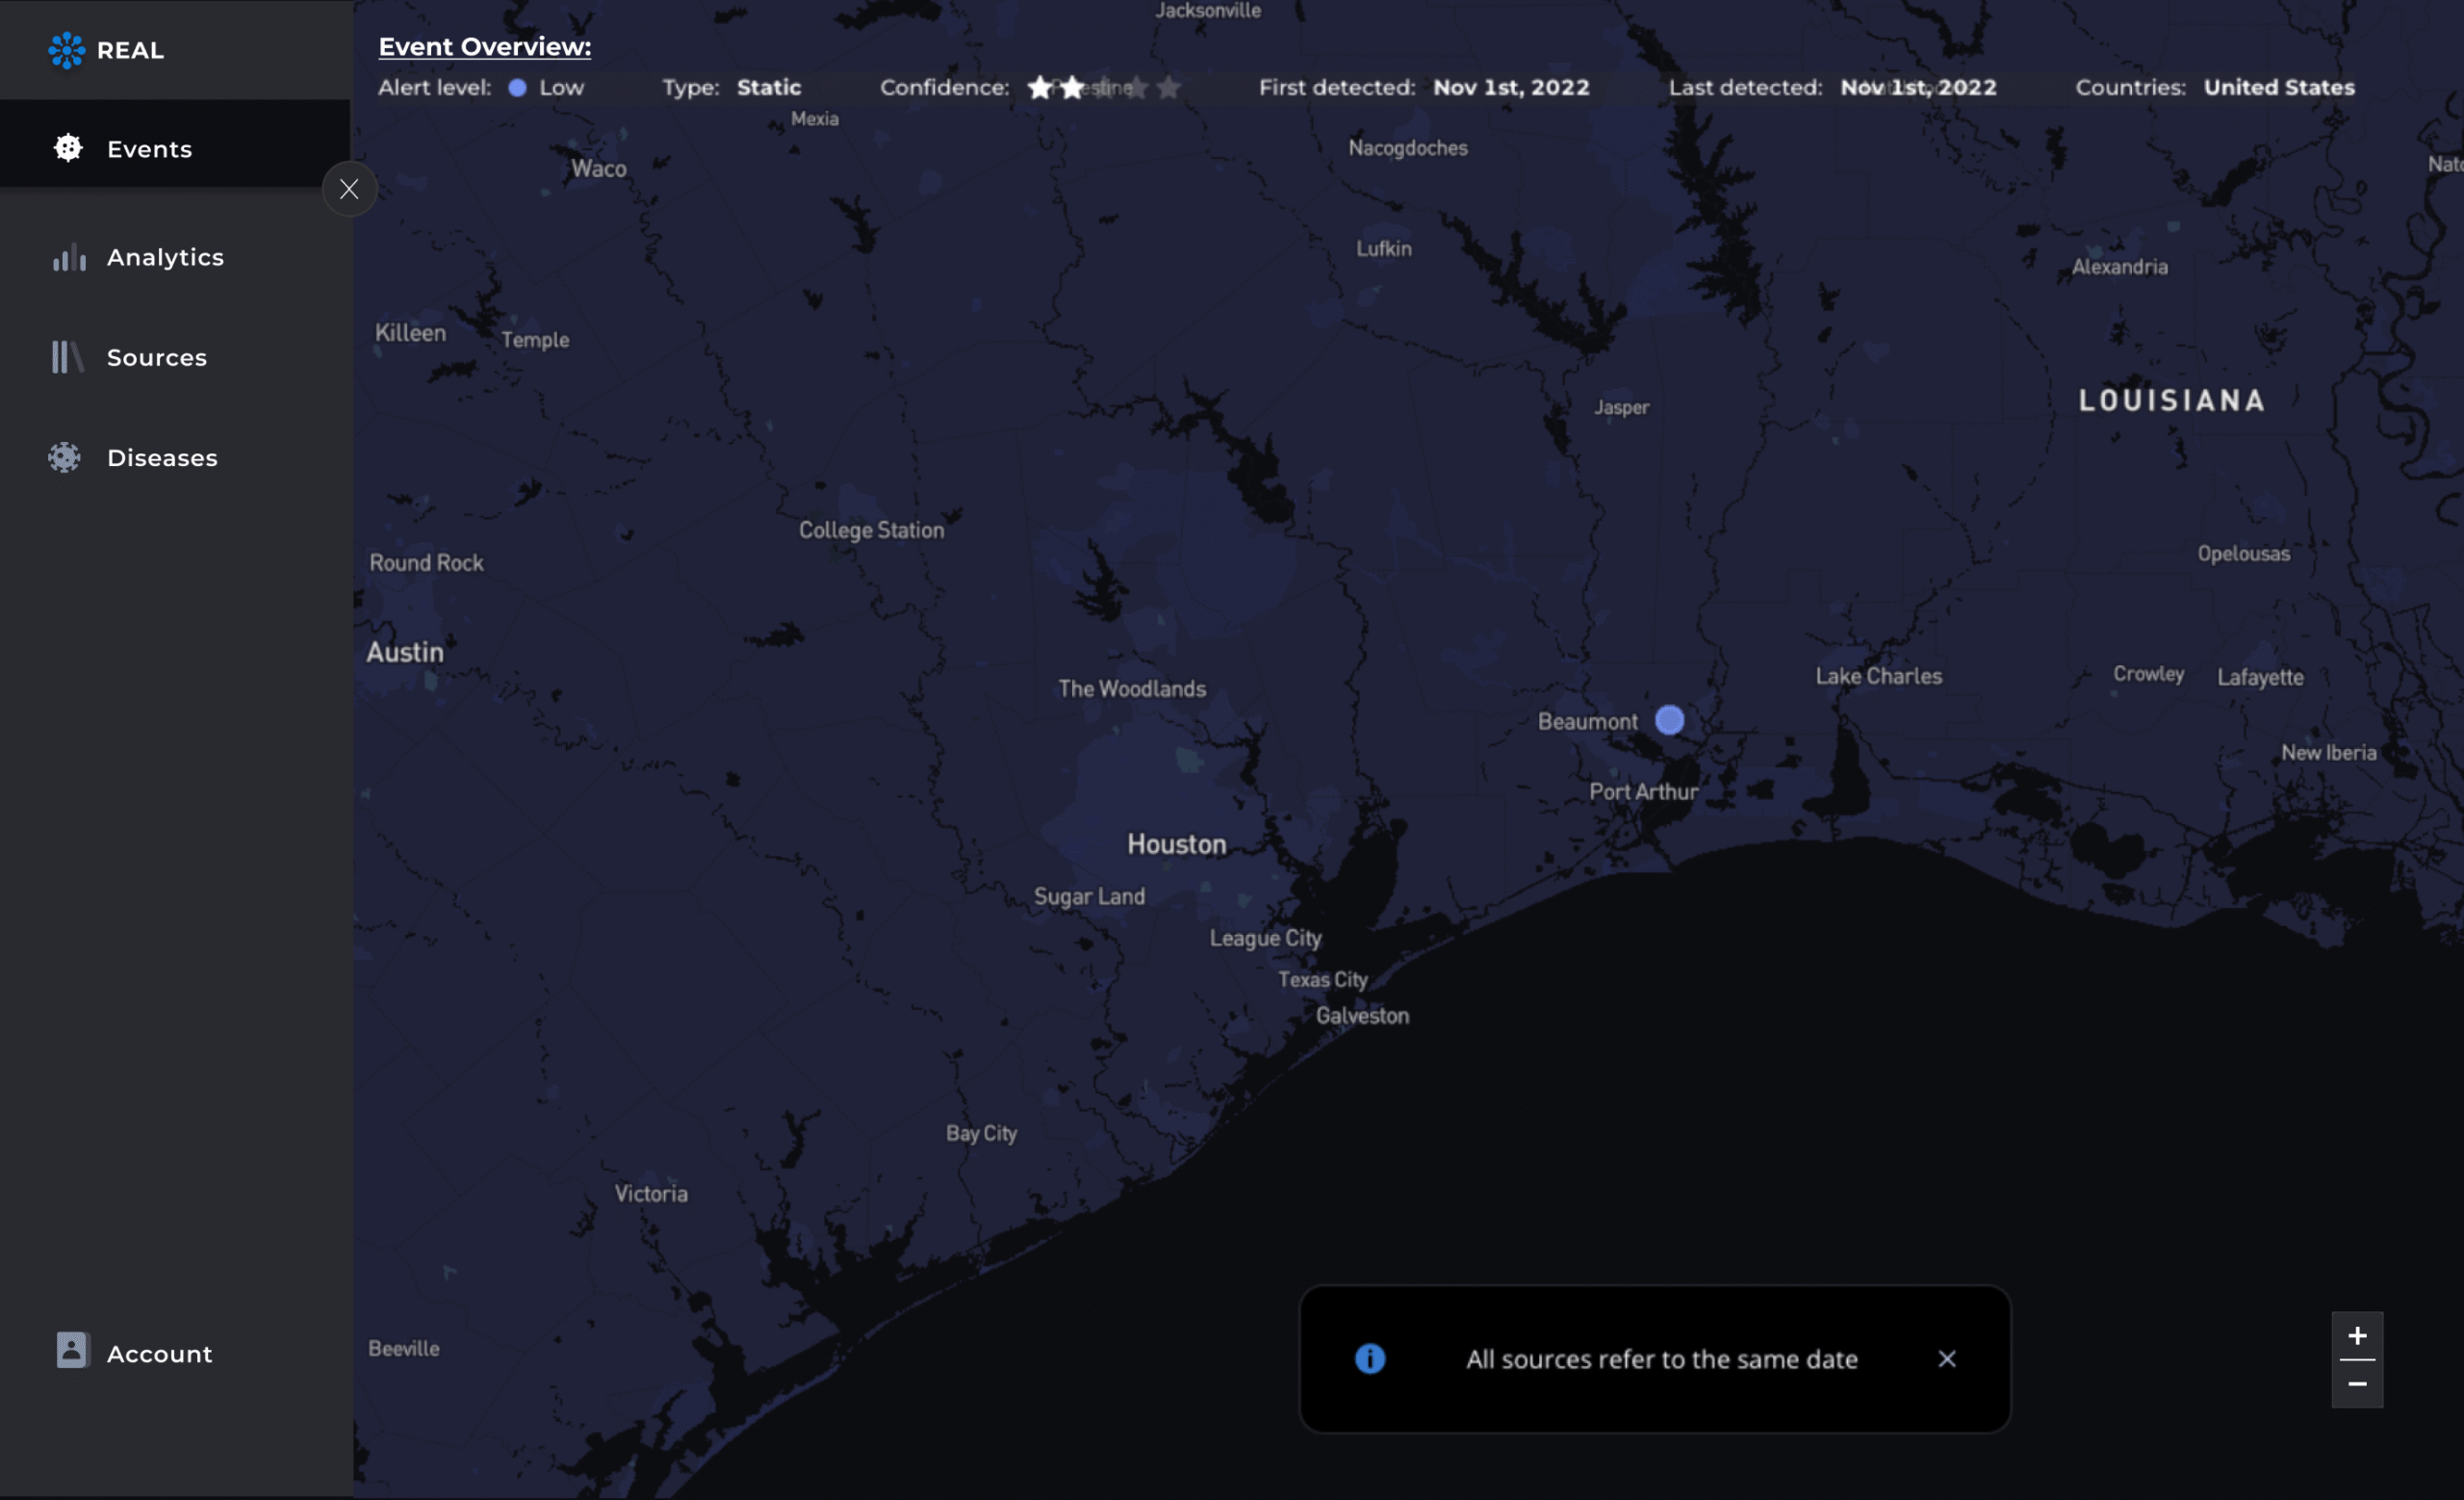Click the 'Lufkin' map label

tap(1383, 248)
